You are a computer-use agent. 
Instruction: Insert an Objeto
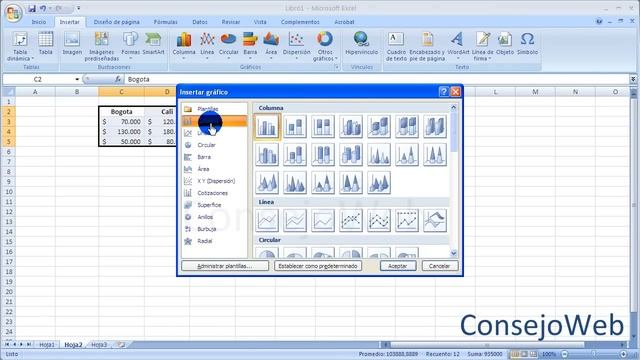click(x=505, y=44)
